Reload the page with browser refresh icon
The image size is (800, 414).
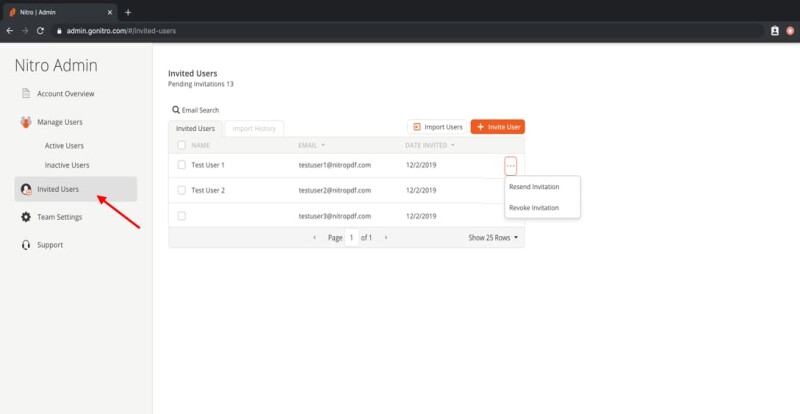(40, 31)
